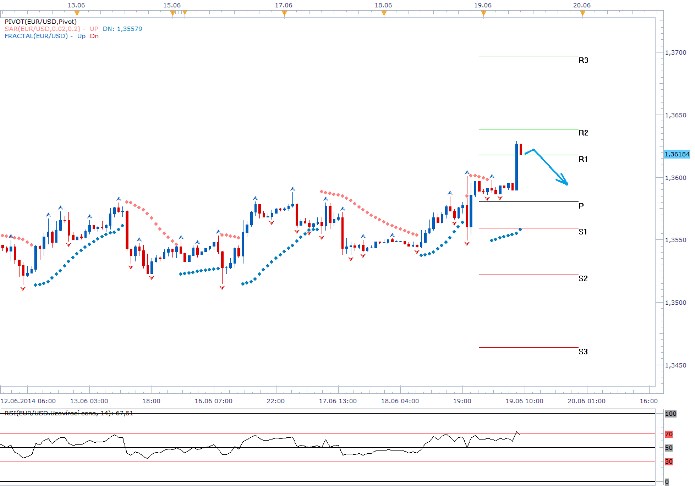This screenshot has width=695, height=486.
Task: Click the RSI 100 level label
Action: pyautogui.click(x=671, y=413)
